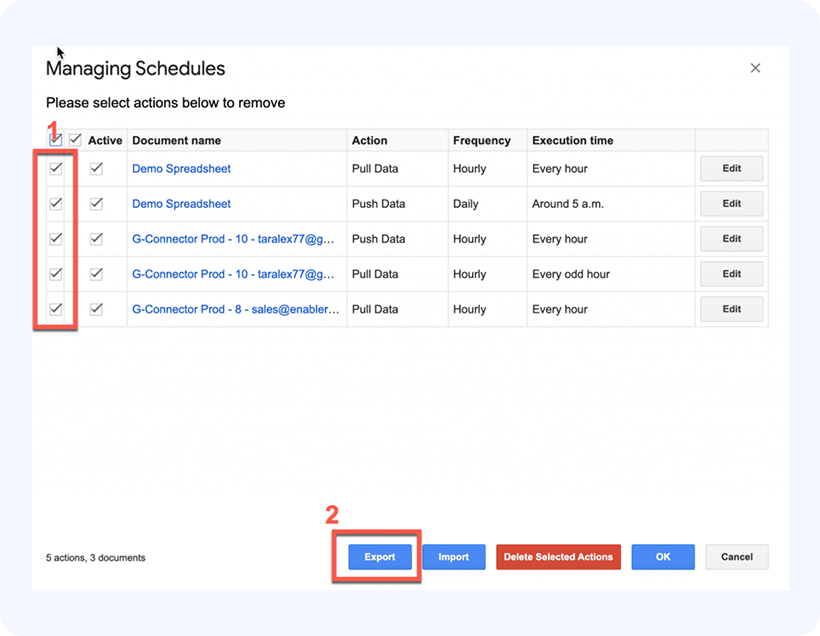
Task: Edit the Every odd hour schedule
Action: click(731, 274)
